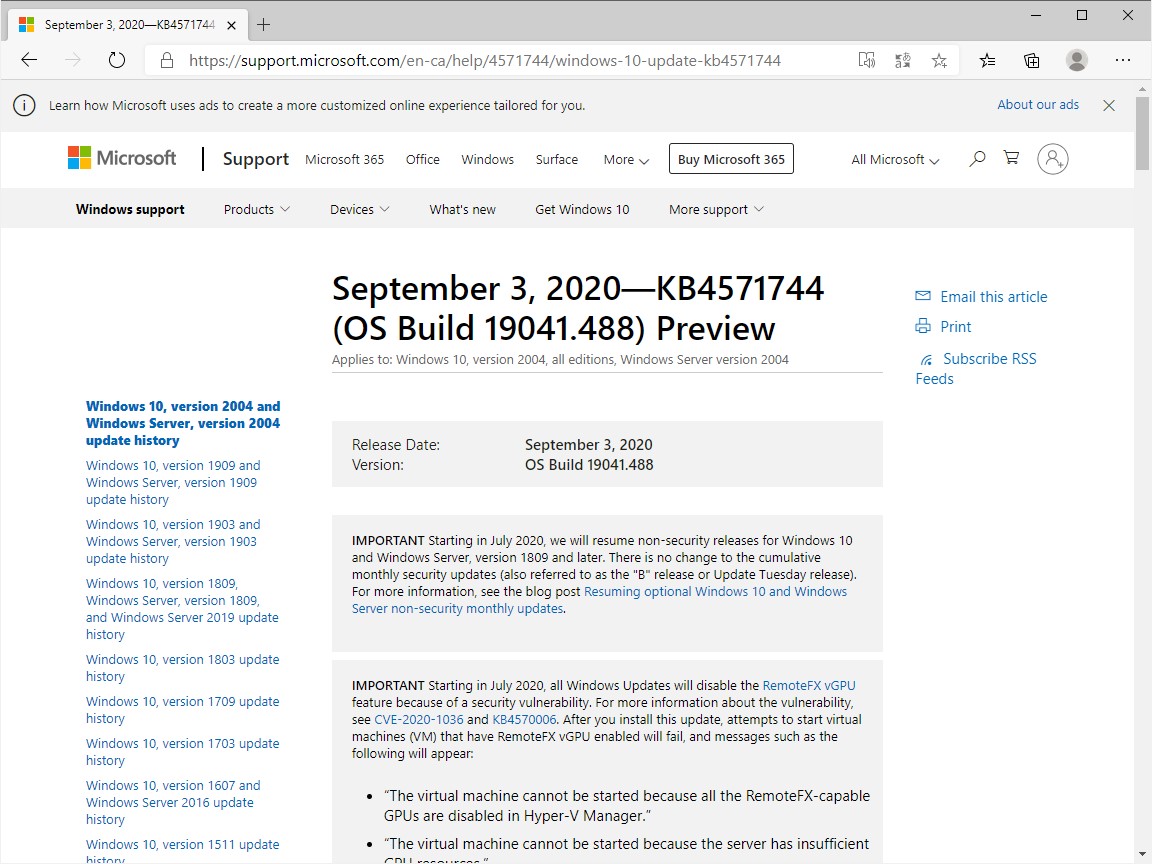The height and width of the screenshot is (864, 1152).
Task: Subscribe to RSS Feeds link
Action: point(976,369)
